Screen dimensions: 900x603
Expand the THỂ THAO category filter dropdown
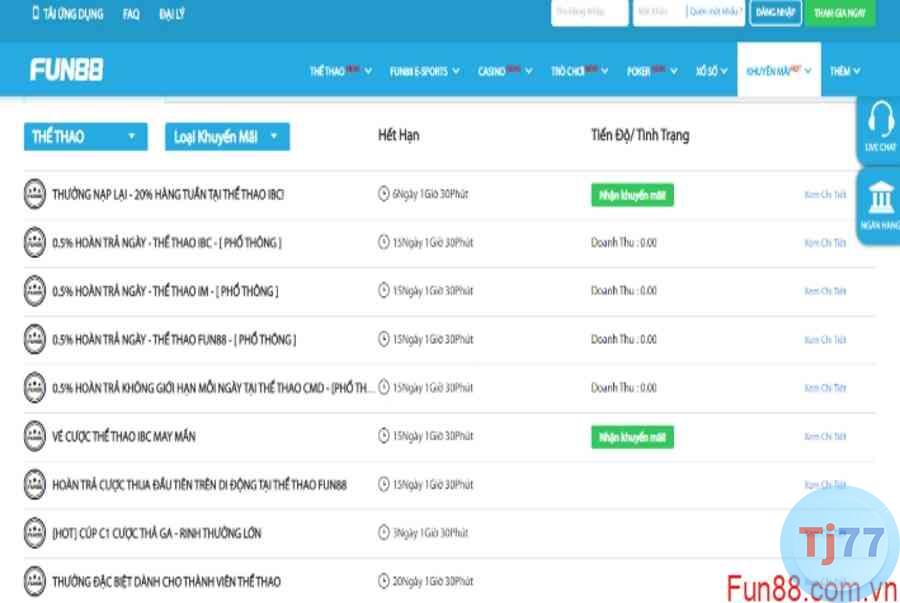[85, 137]
